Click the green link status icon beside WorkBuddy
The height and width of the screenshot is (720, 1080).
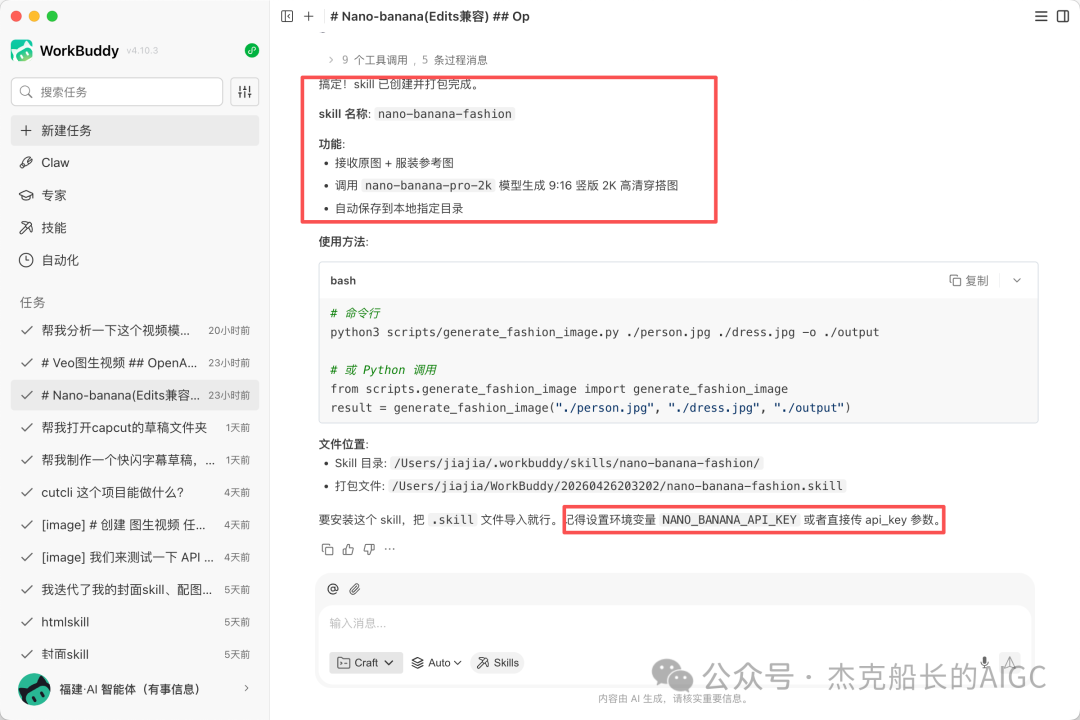[251, 50]
